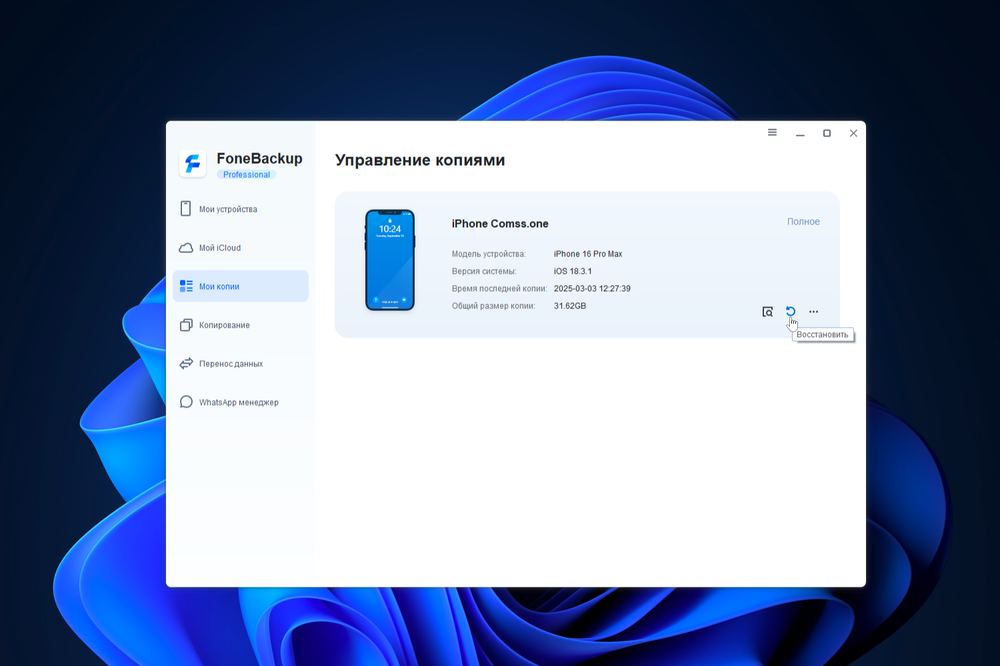Maximize the FoneBackup window
This screenshot has width=1000, height=666.
point(827,133)
